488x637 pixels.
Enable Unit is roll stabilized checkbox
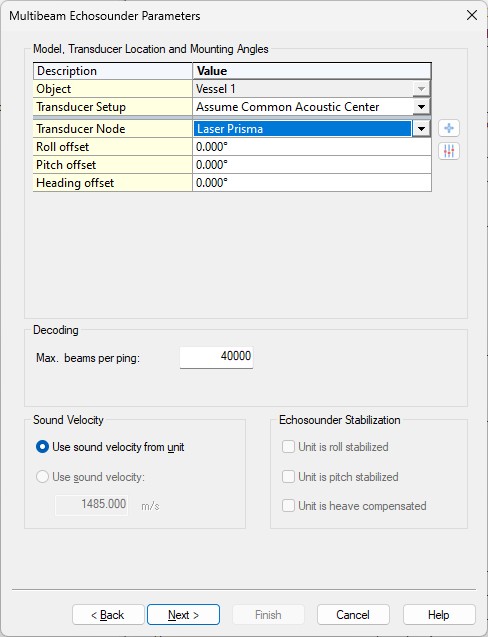288,447
